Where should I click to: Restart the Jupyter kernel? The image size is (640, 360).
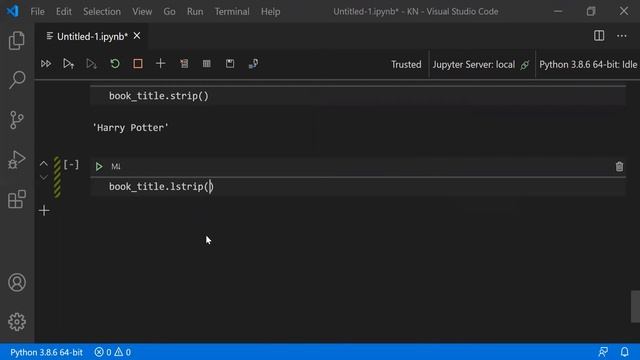coord(115,64)
